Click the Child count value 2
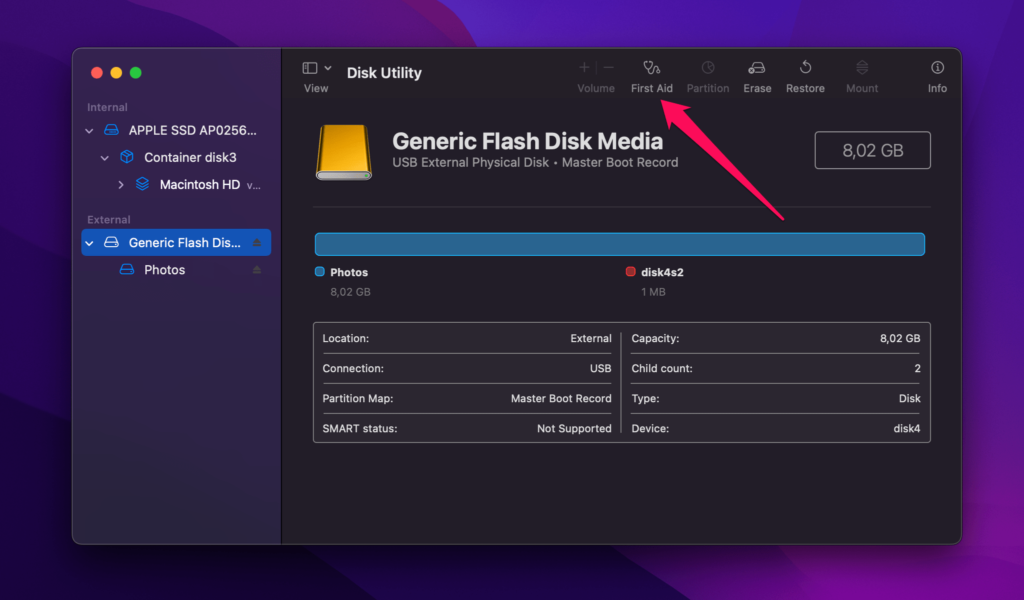1024x600 pixels. 917,368
